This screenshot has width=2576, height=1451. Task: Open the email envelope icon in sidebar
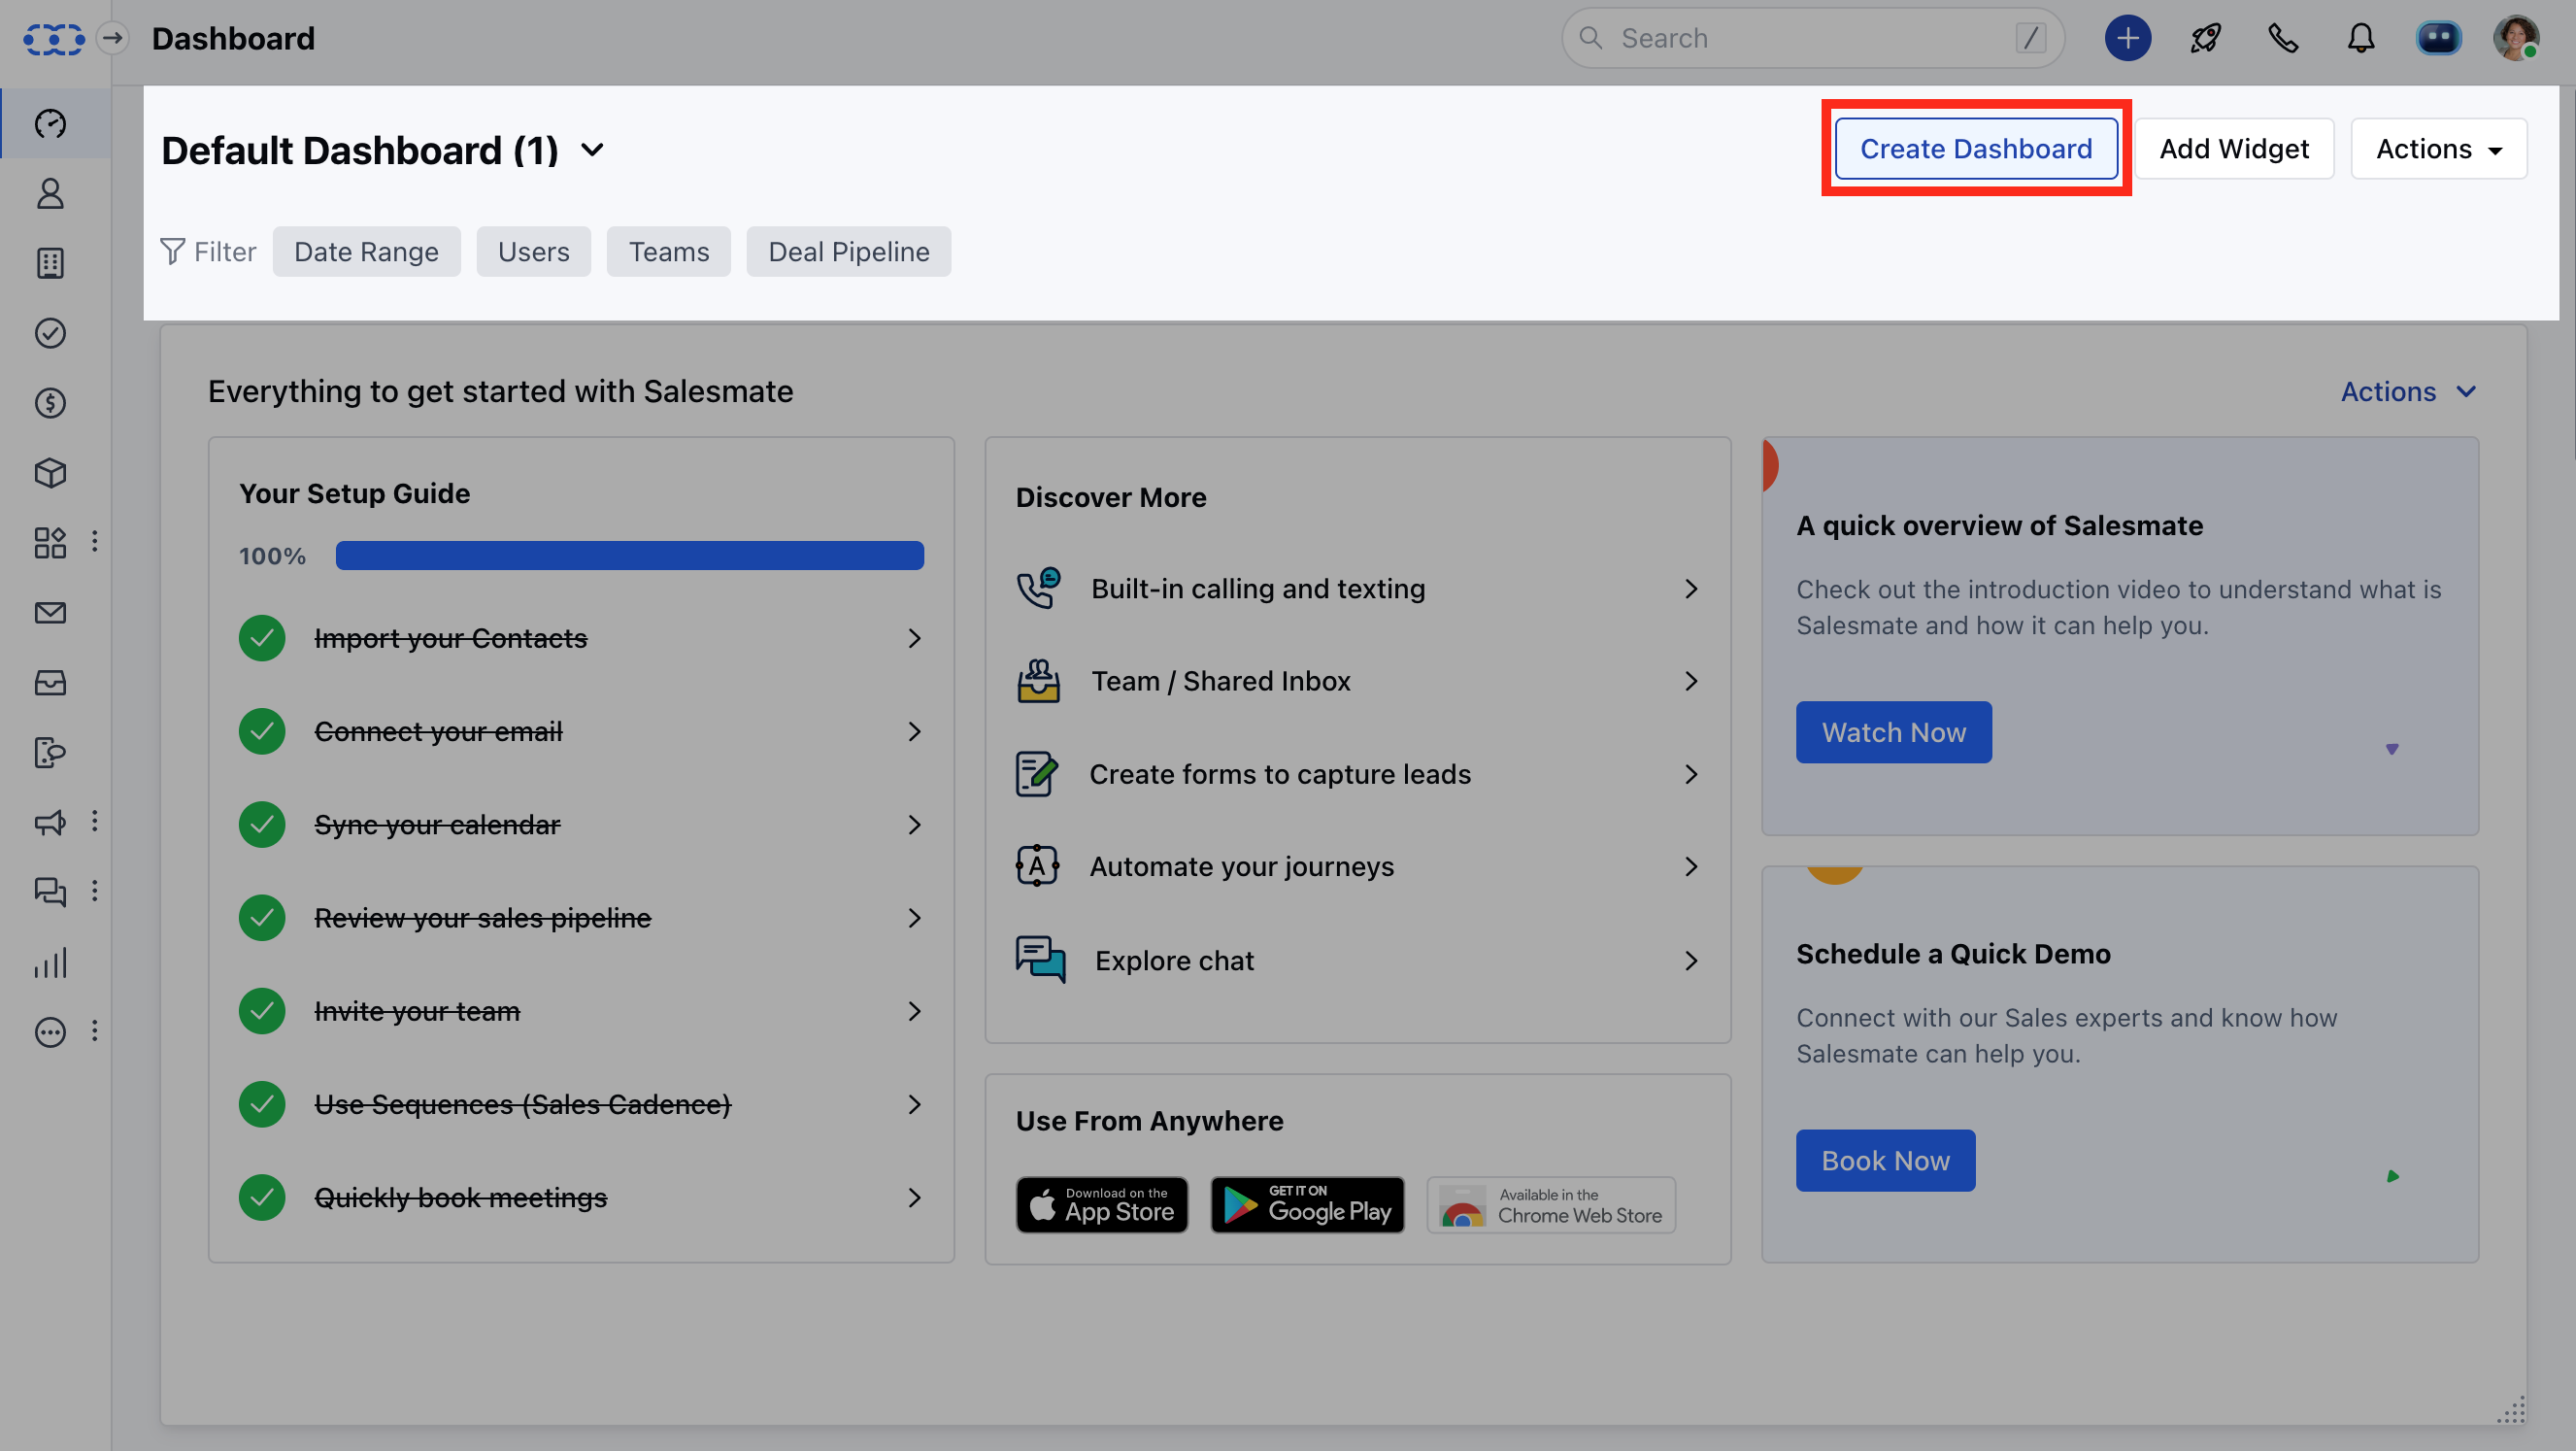coord(50,612)
